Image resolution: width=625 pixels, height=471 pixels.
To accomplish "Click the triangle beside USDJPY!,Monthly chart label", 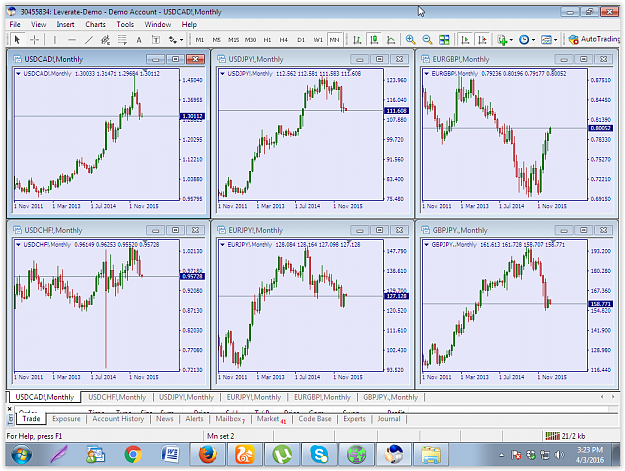I will (222, 73).
